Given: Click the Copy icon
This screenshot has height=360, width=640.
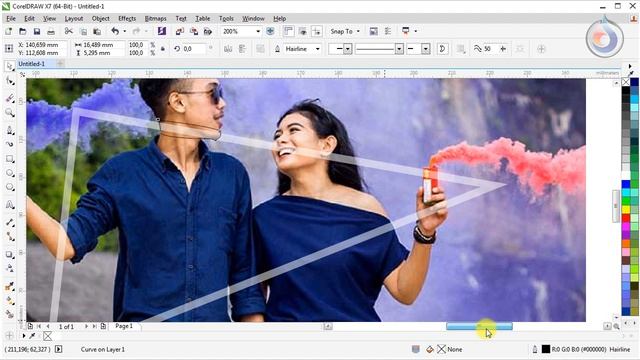Looking at the screenshot, I should click(83, 31).
